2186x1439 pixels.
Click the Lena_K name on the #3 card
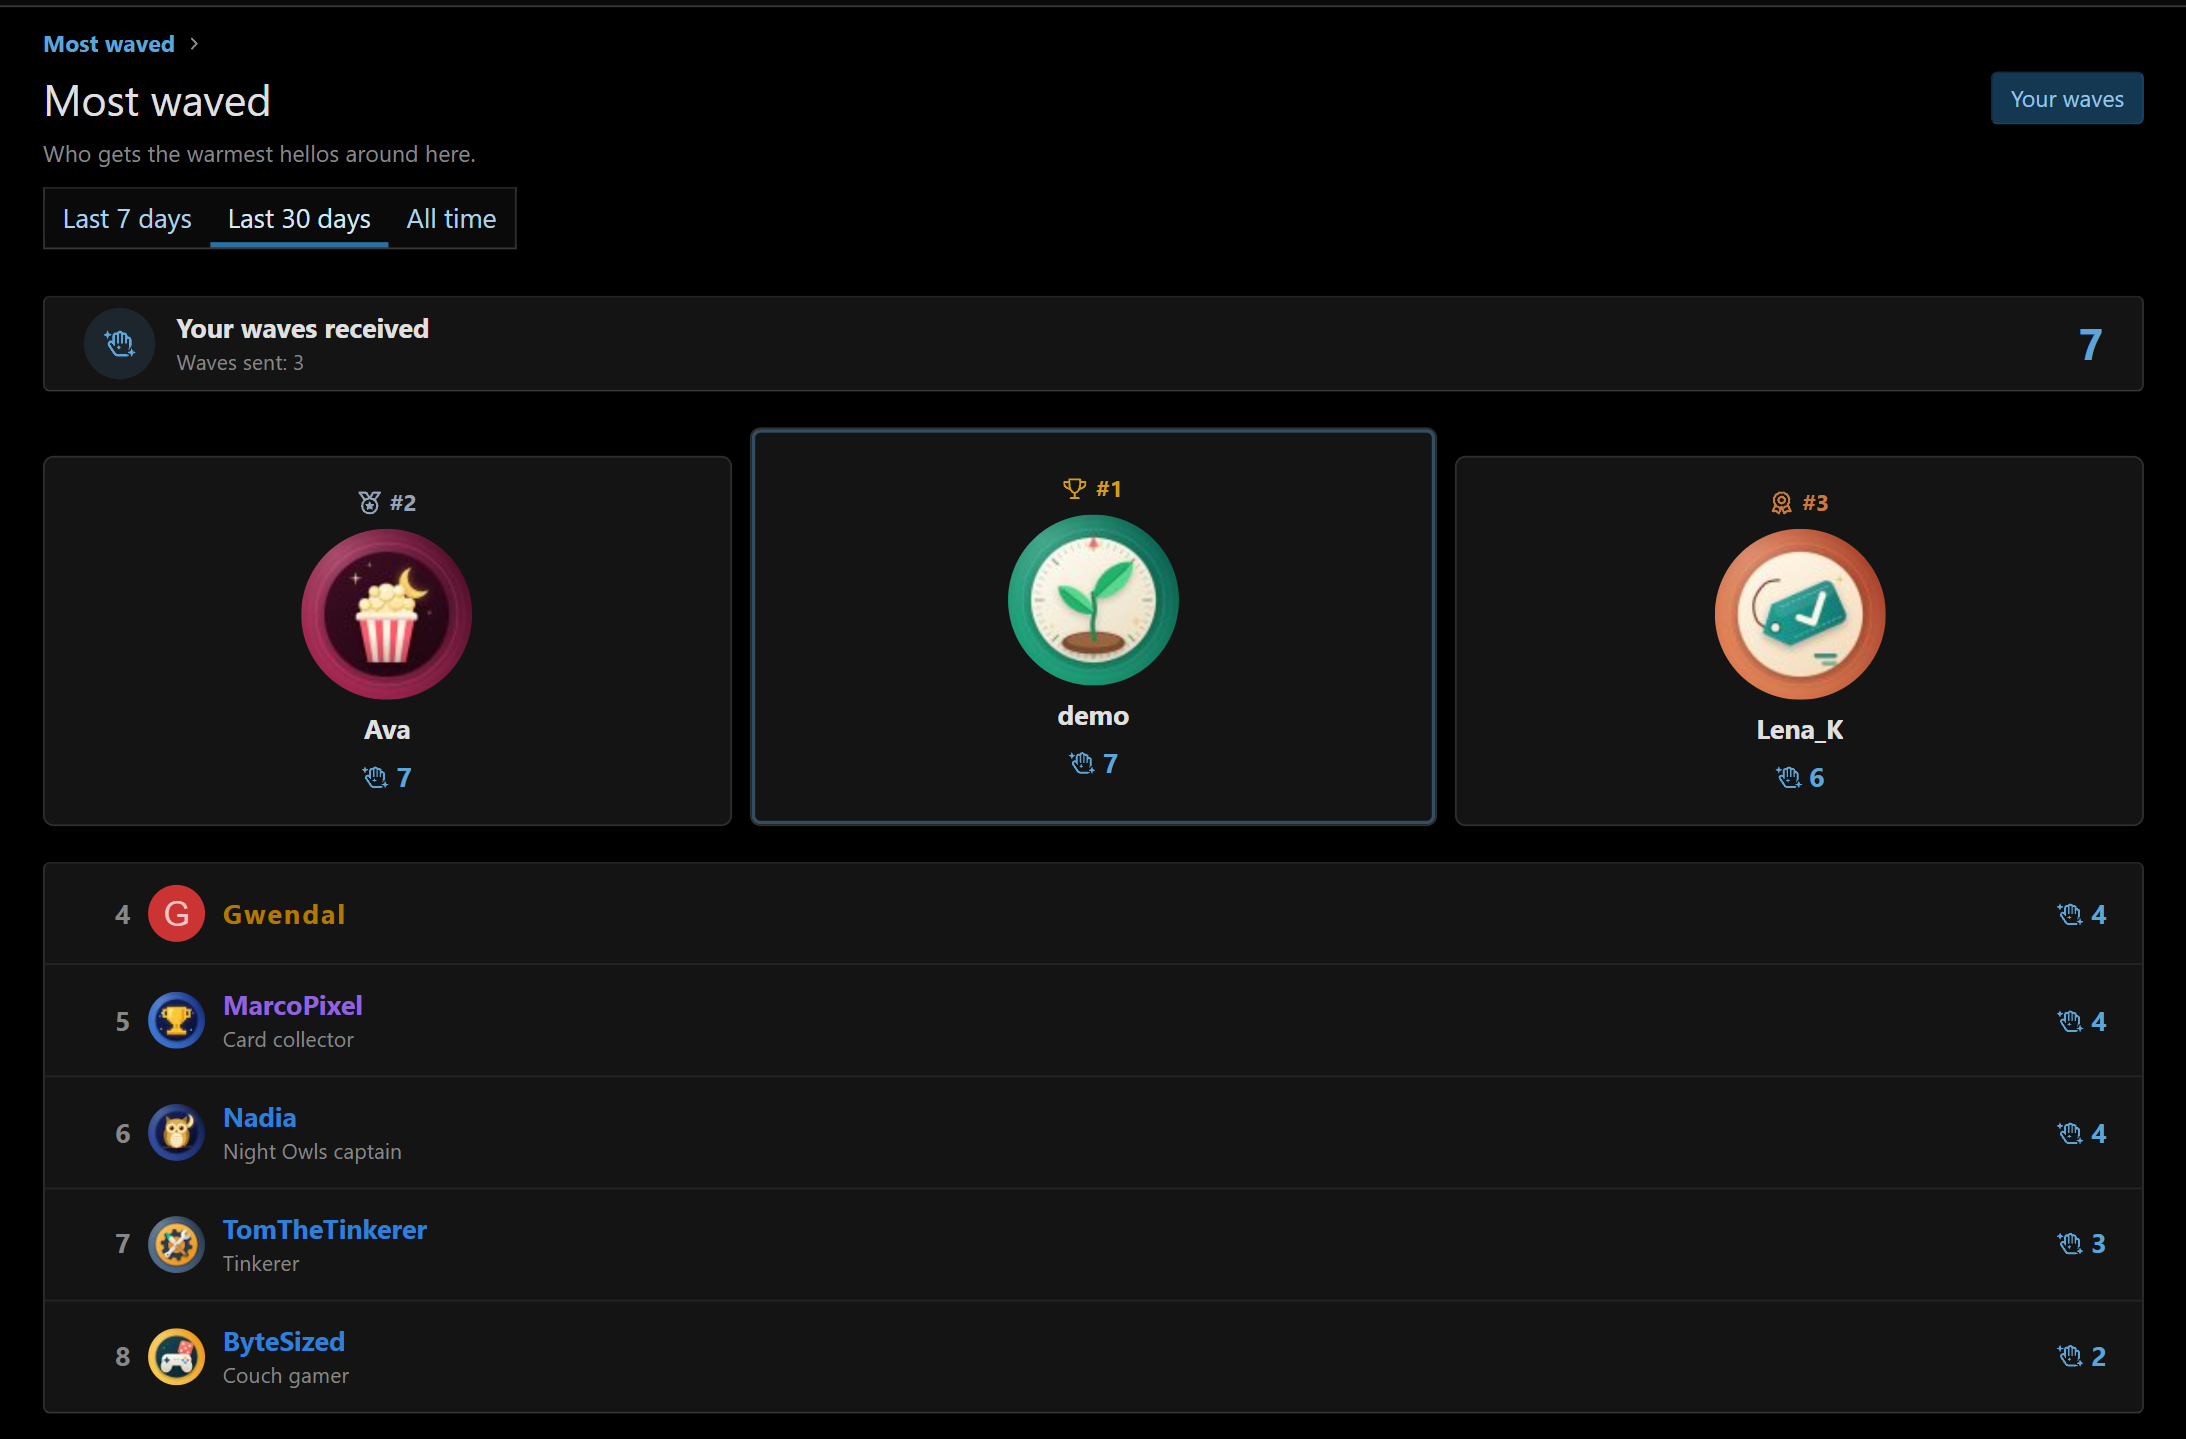pos(1800,730)
